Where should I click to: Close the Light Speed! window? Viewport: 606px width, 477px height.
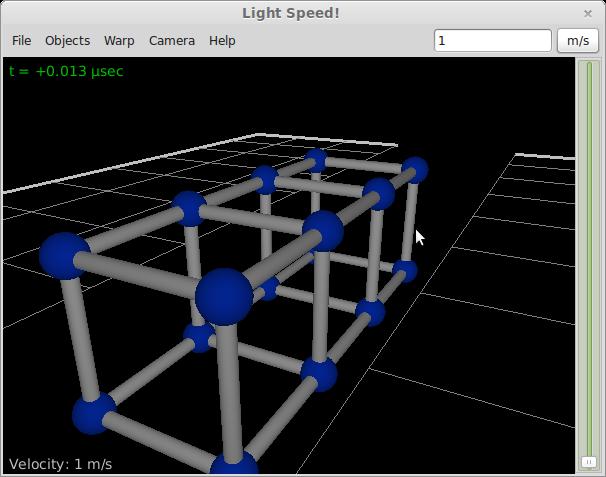click(588, 13)
